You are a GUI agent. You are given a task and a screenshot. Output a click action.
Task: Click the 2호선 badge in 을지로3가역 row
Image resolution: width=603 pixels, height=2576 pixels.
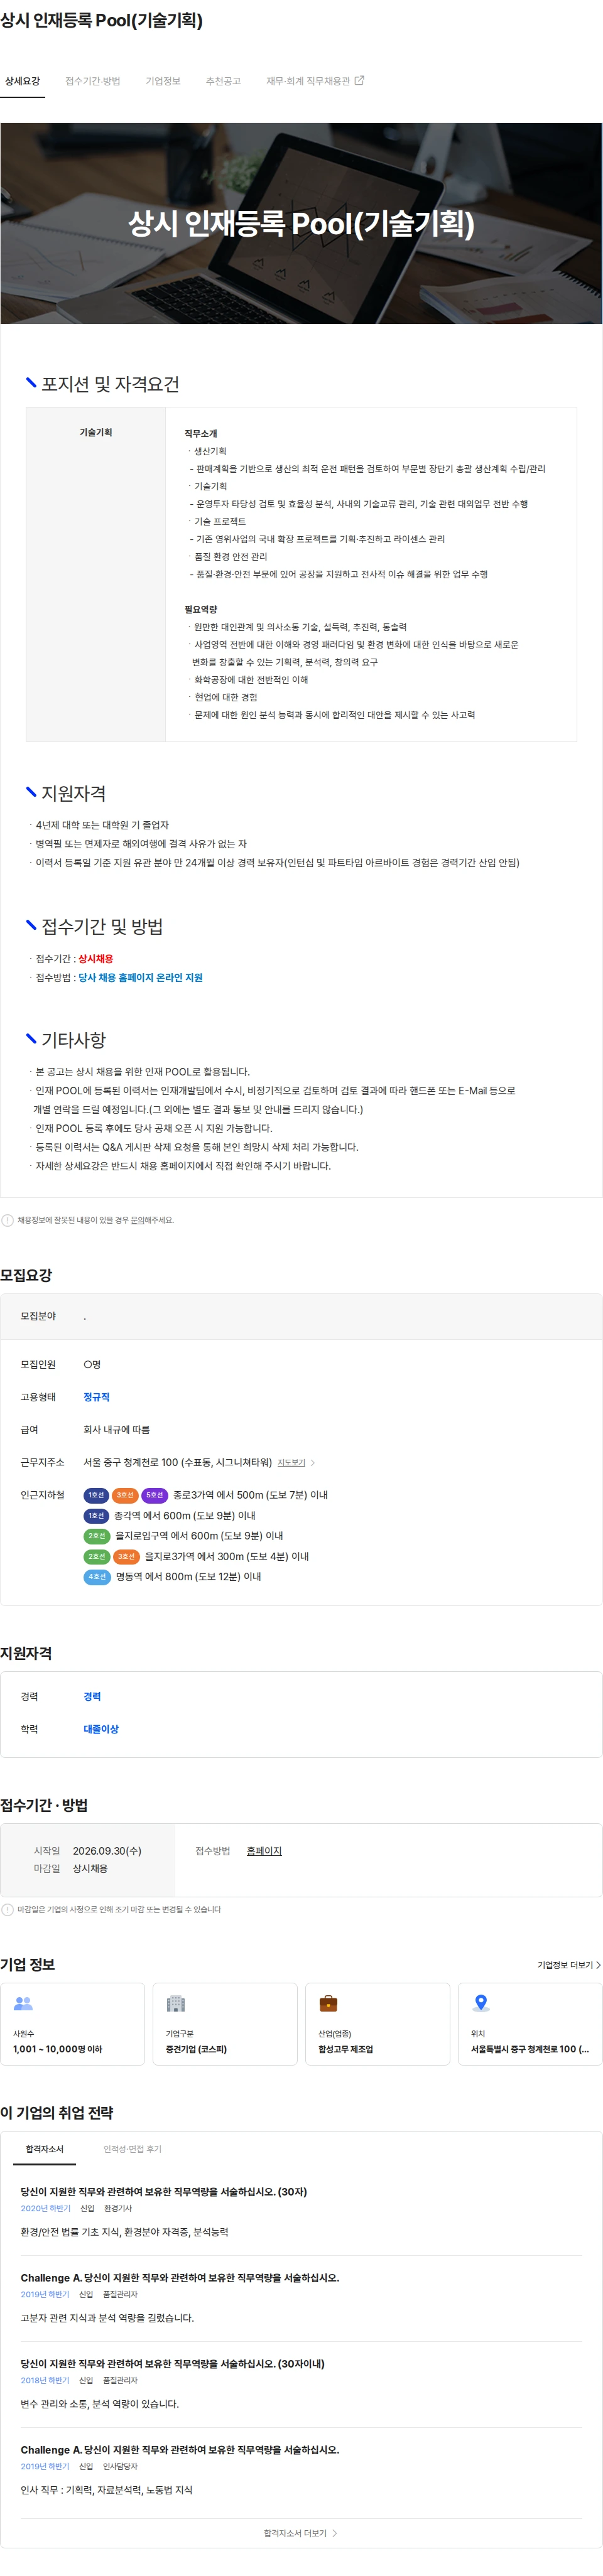[x=96, y=1557]
